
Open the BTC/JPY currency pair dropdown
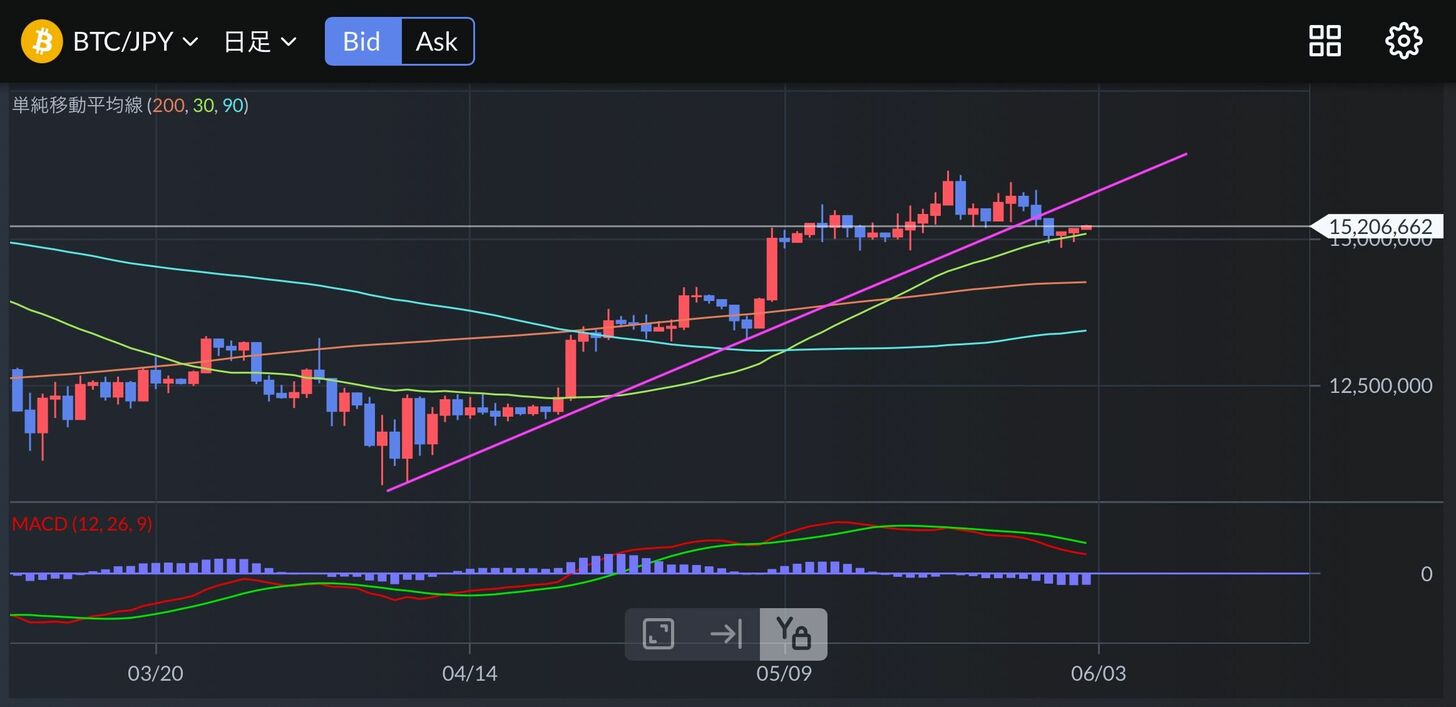tap(135, 42)
